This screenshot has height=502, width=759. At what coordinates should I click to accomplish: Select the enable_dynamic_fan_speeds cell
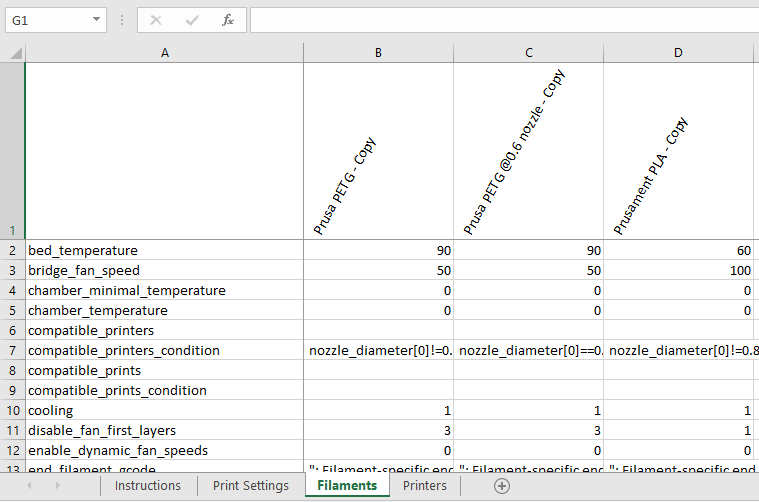pos(165,450)
